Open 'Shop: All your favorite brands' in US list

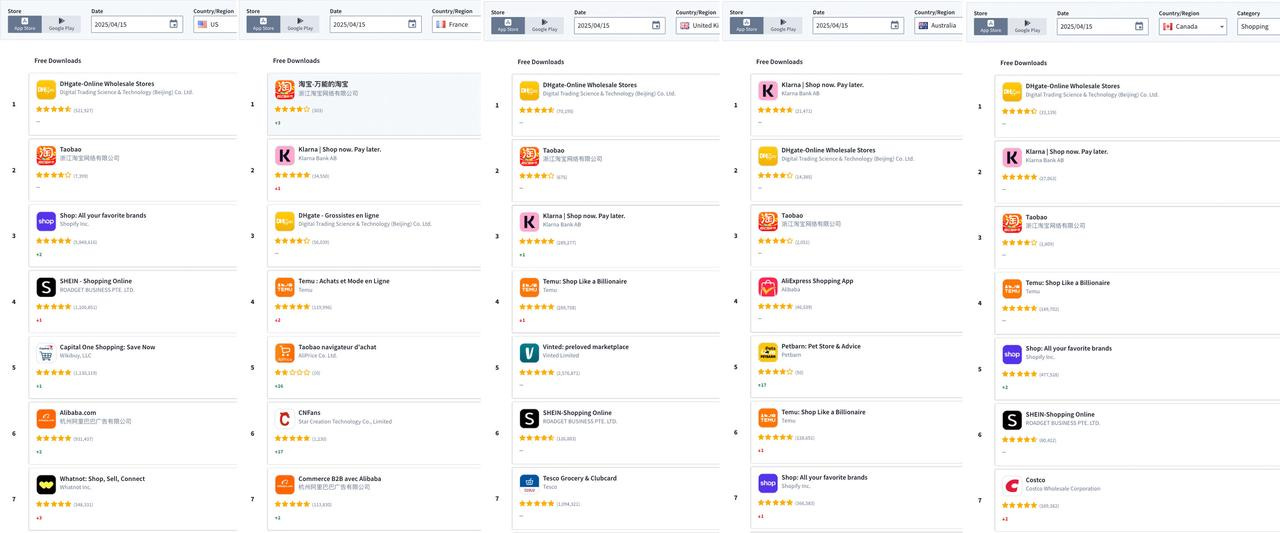103,215
